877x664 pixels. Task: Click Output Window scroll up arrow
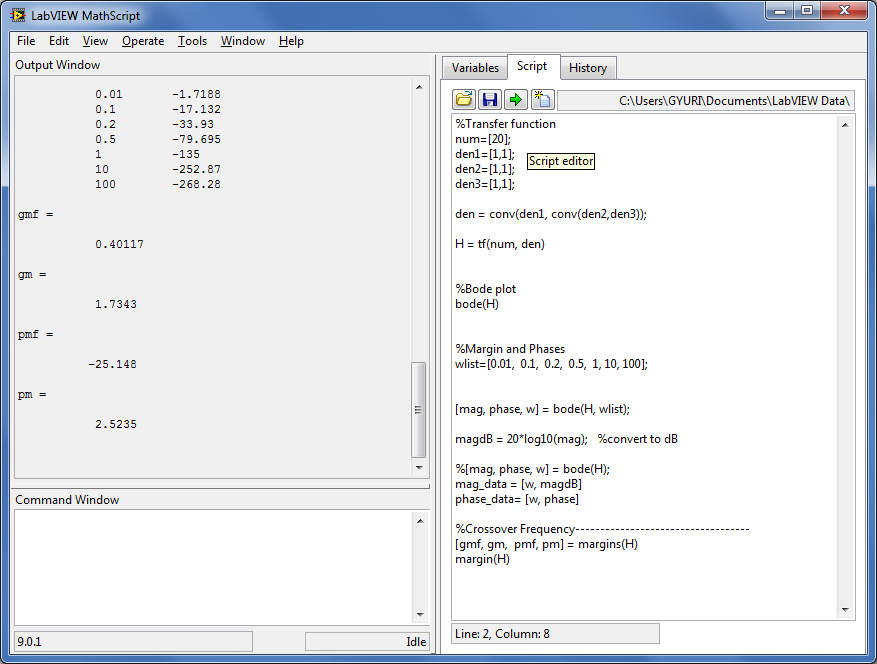click(419, 87)
